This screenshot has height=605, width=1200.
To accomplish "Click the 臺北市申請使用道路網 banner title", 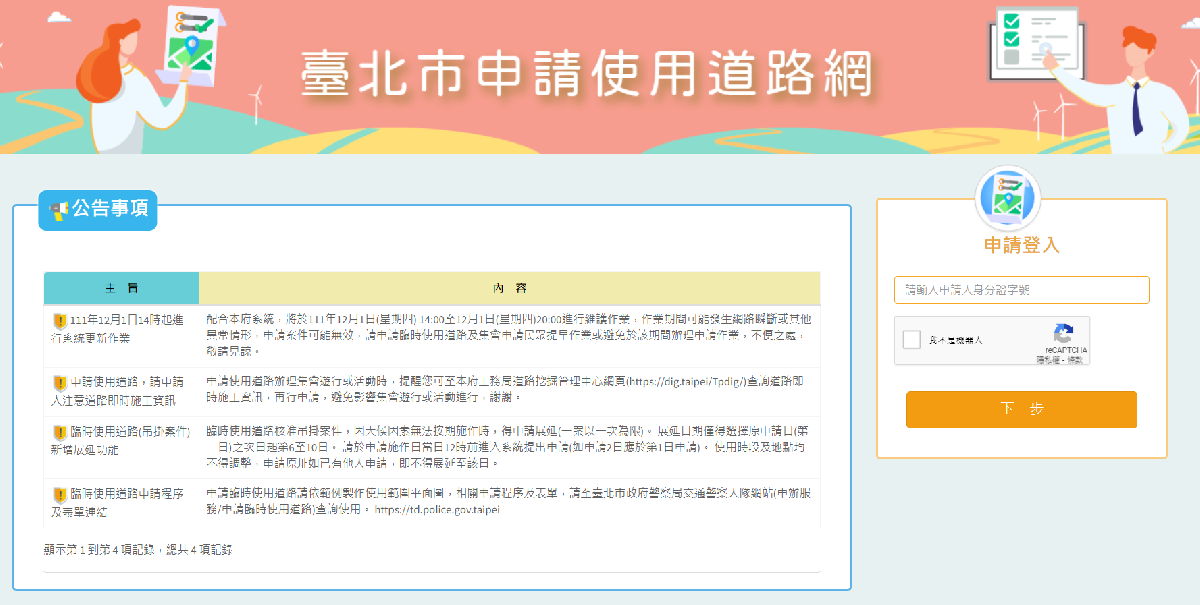I will (586, 73).
